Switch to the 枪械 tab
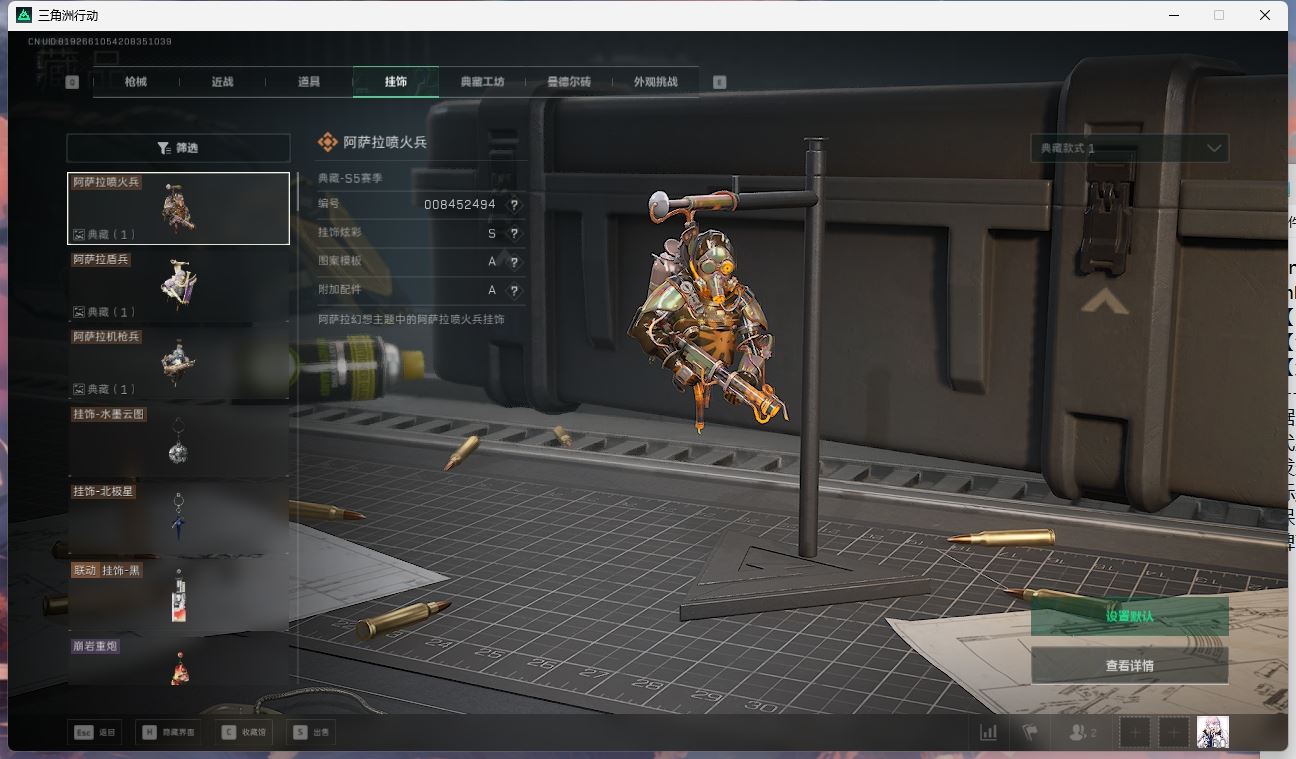Image resolution: width=1296 pixels, height=759 pixels. [136, 82]
